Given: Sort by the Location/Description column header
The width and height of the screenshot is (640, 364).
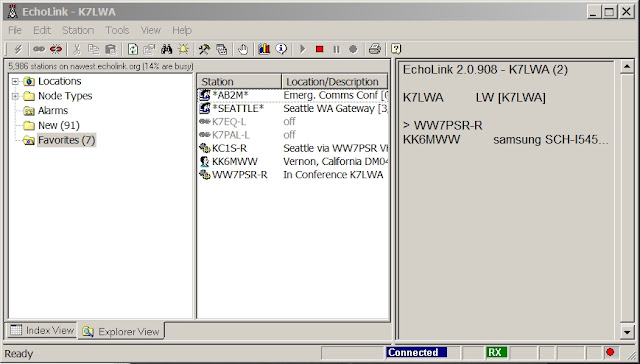Looking at the screenshot, I should (334, 81).
